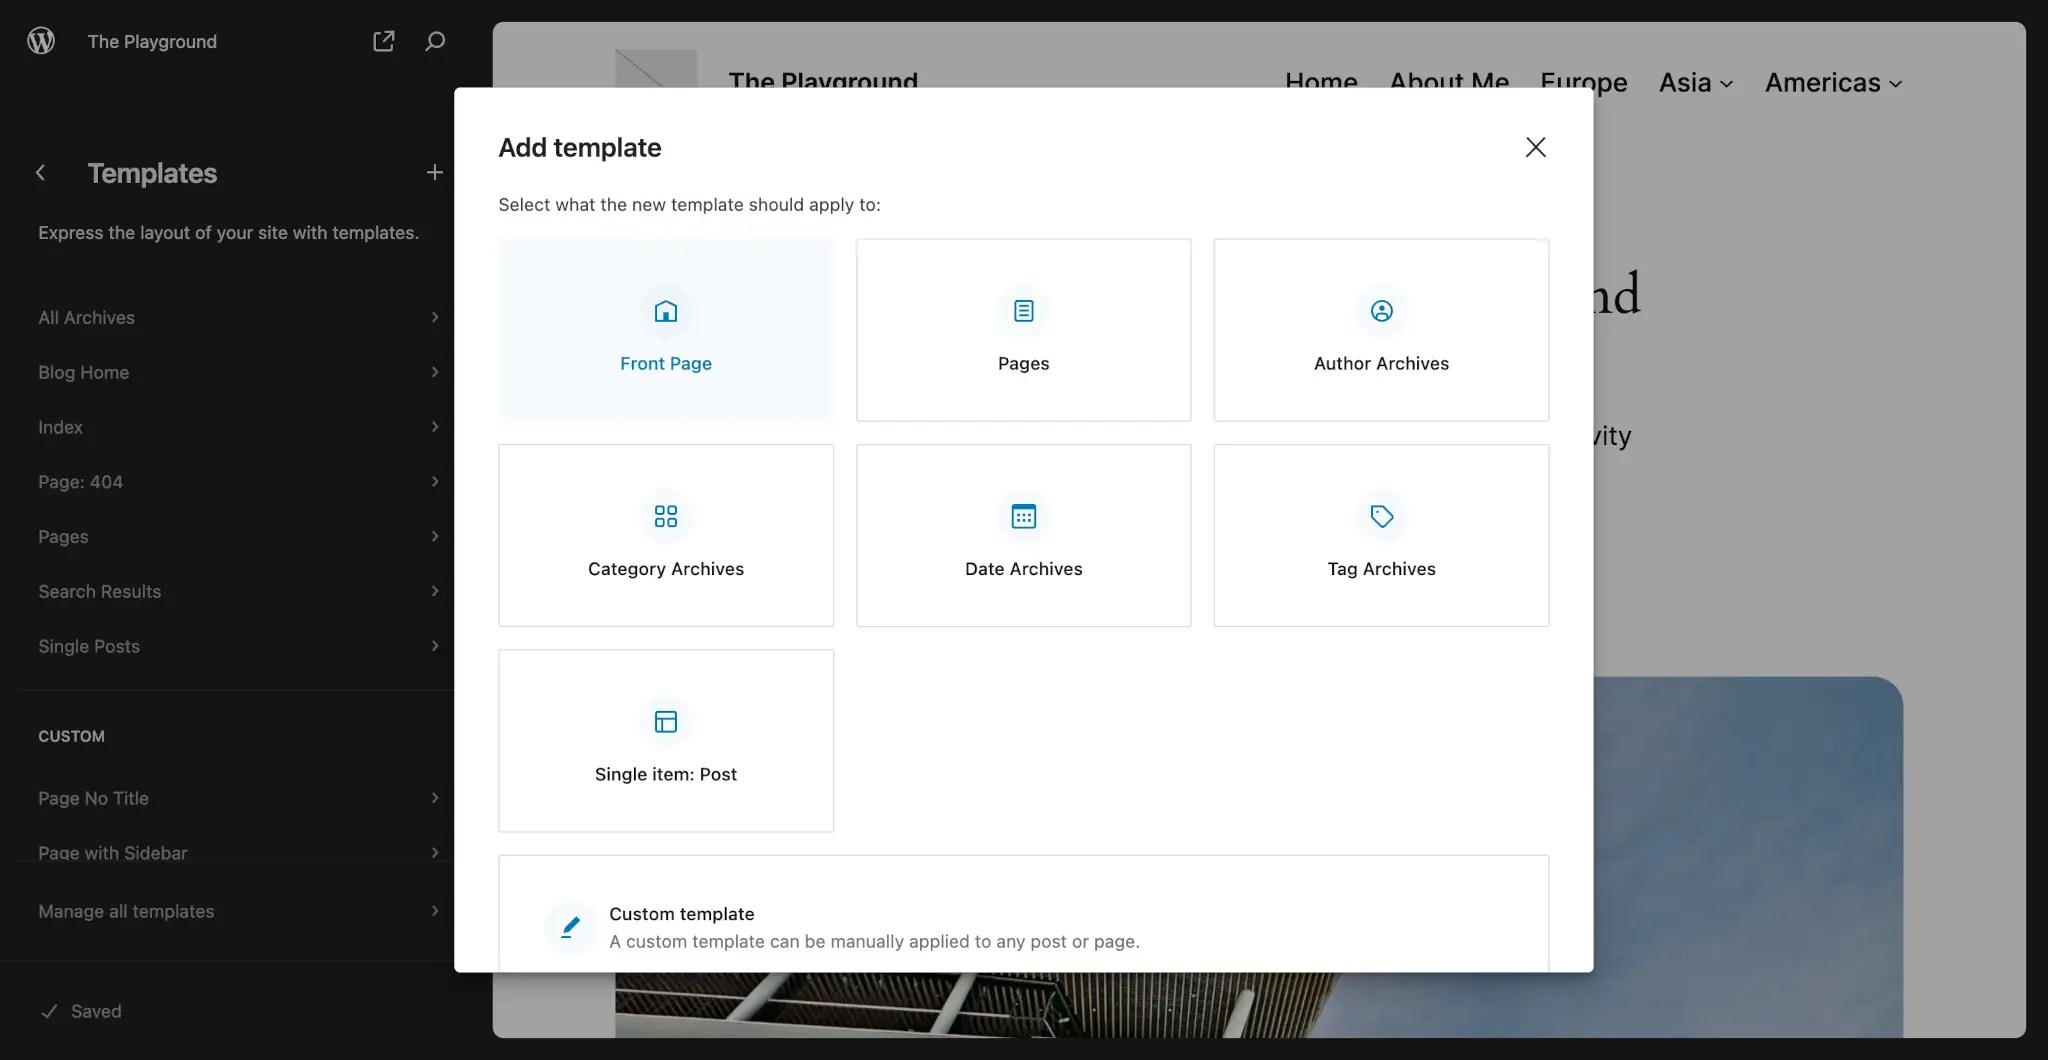Expand the chevron next to Single Posts
This screenshot has width=2048, height=1060.
click(x=434, y=646)
